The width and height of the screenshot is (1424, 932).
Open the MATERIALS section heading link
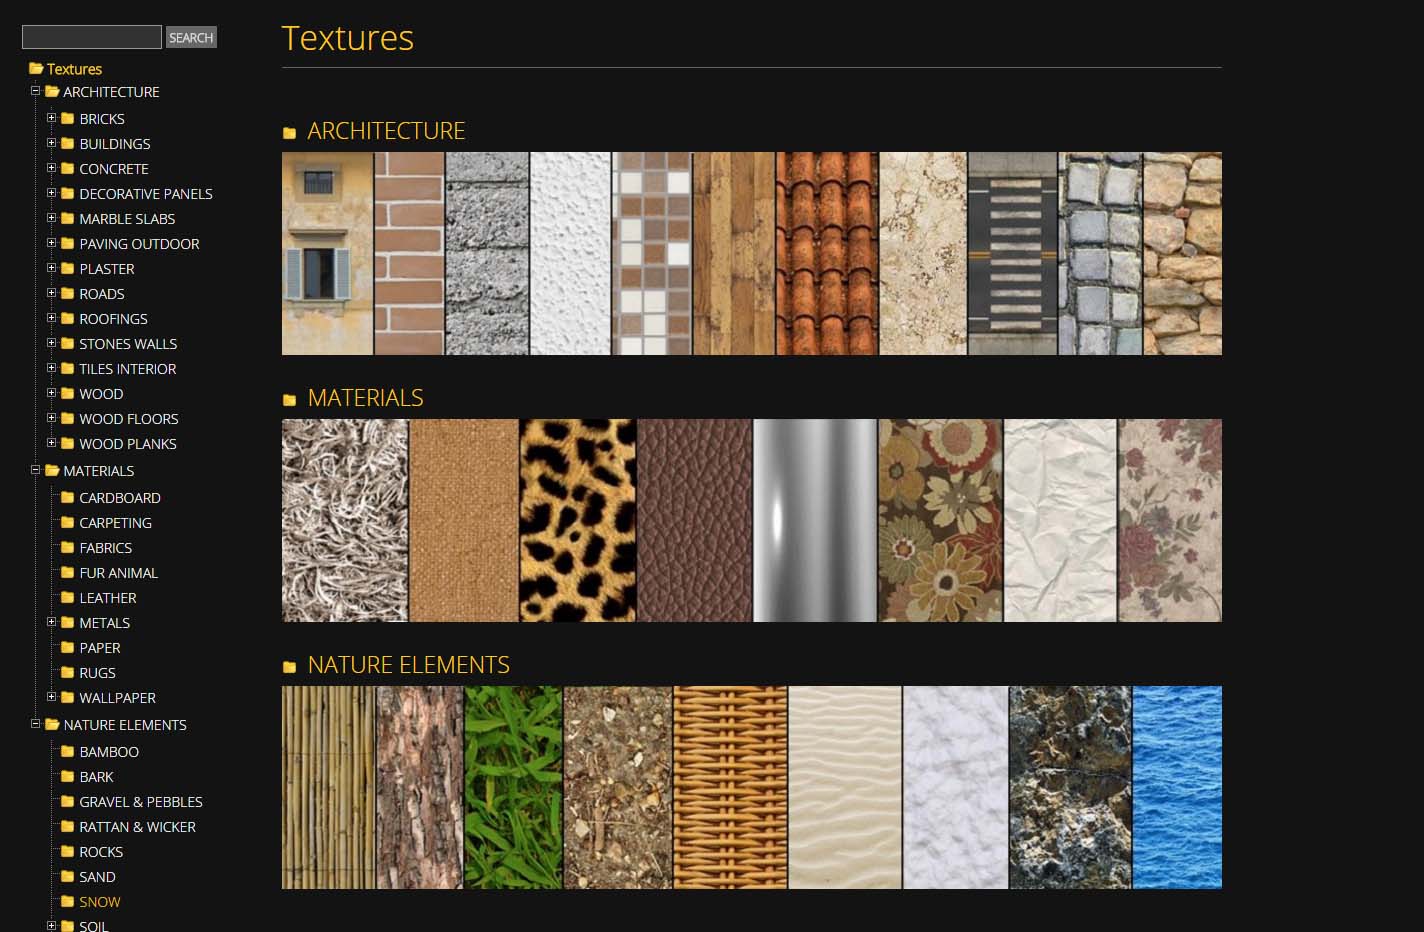pos(365,398)
